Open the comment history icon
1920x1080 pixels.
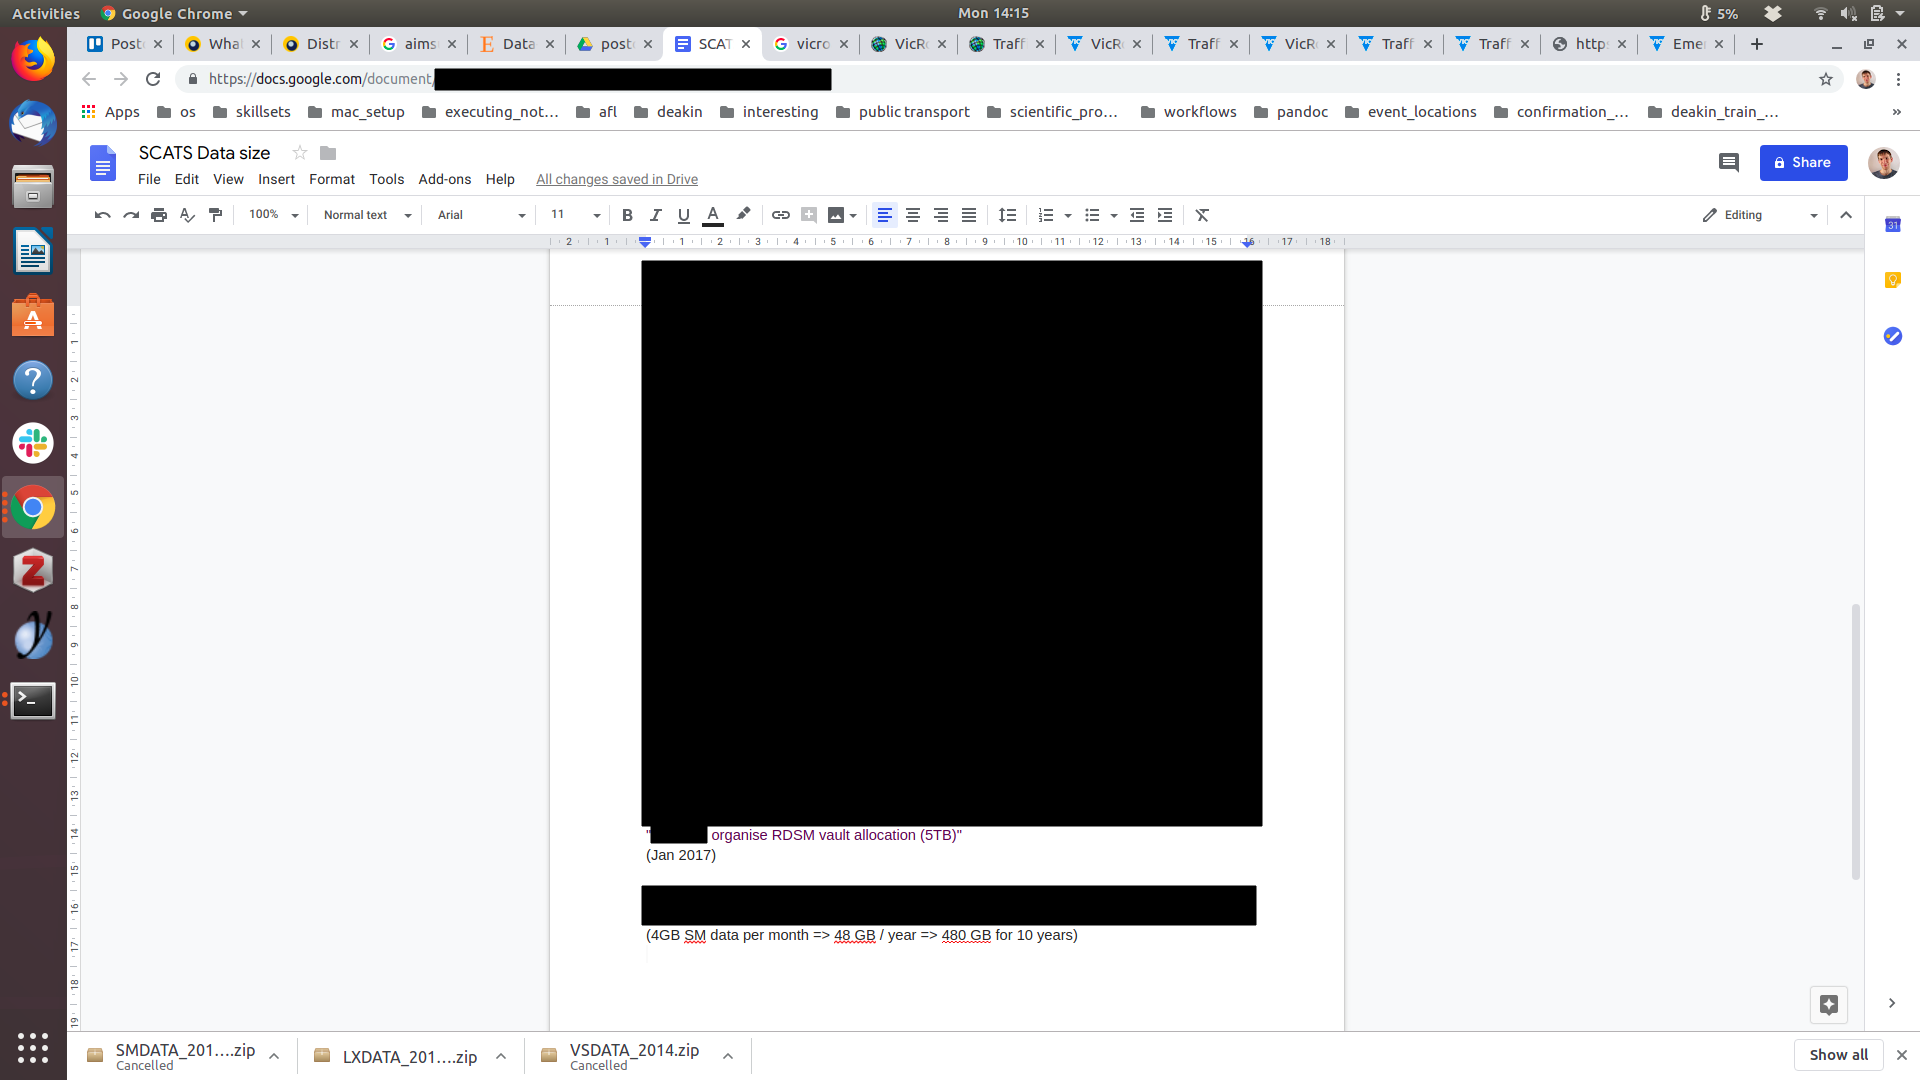(x=1728, y=163)
